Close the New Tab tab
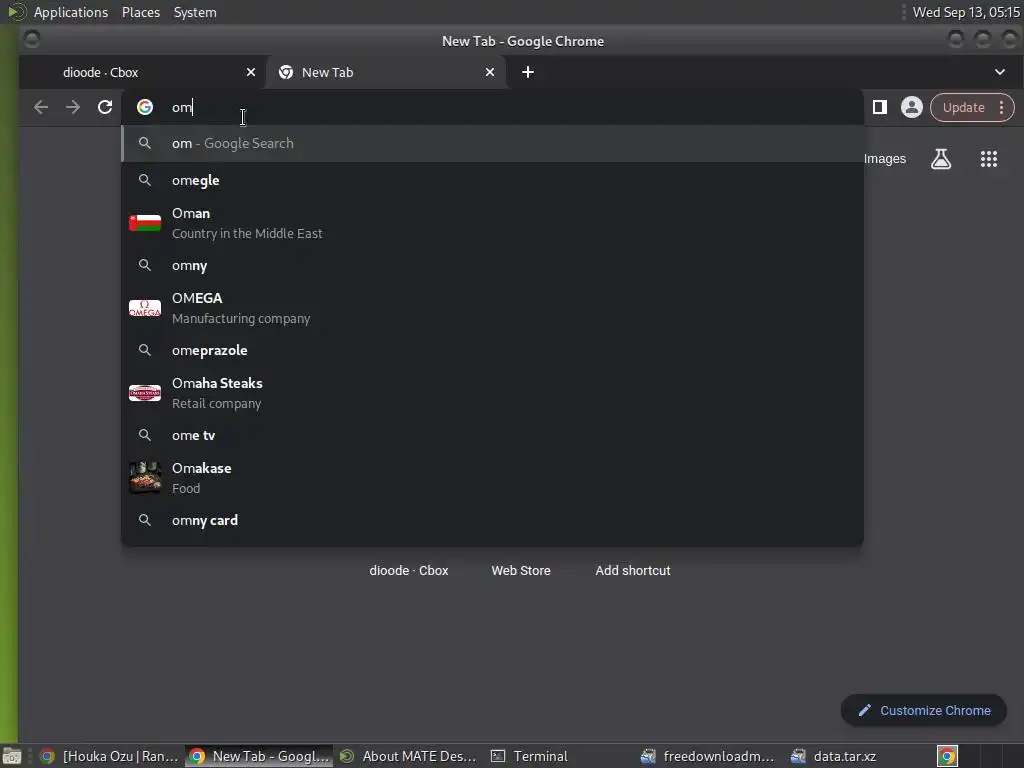 pyautogui.click(x=490, y=72)
